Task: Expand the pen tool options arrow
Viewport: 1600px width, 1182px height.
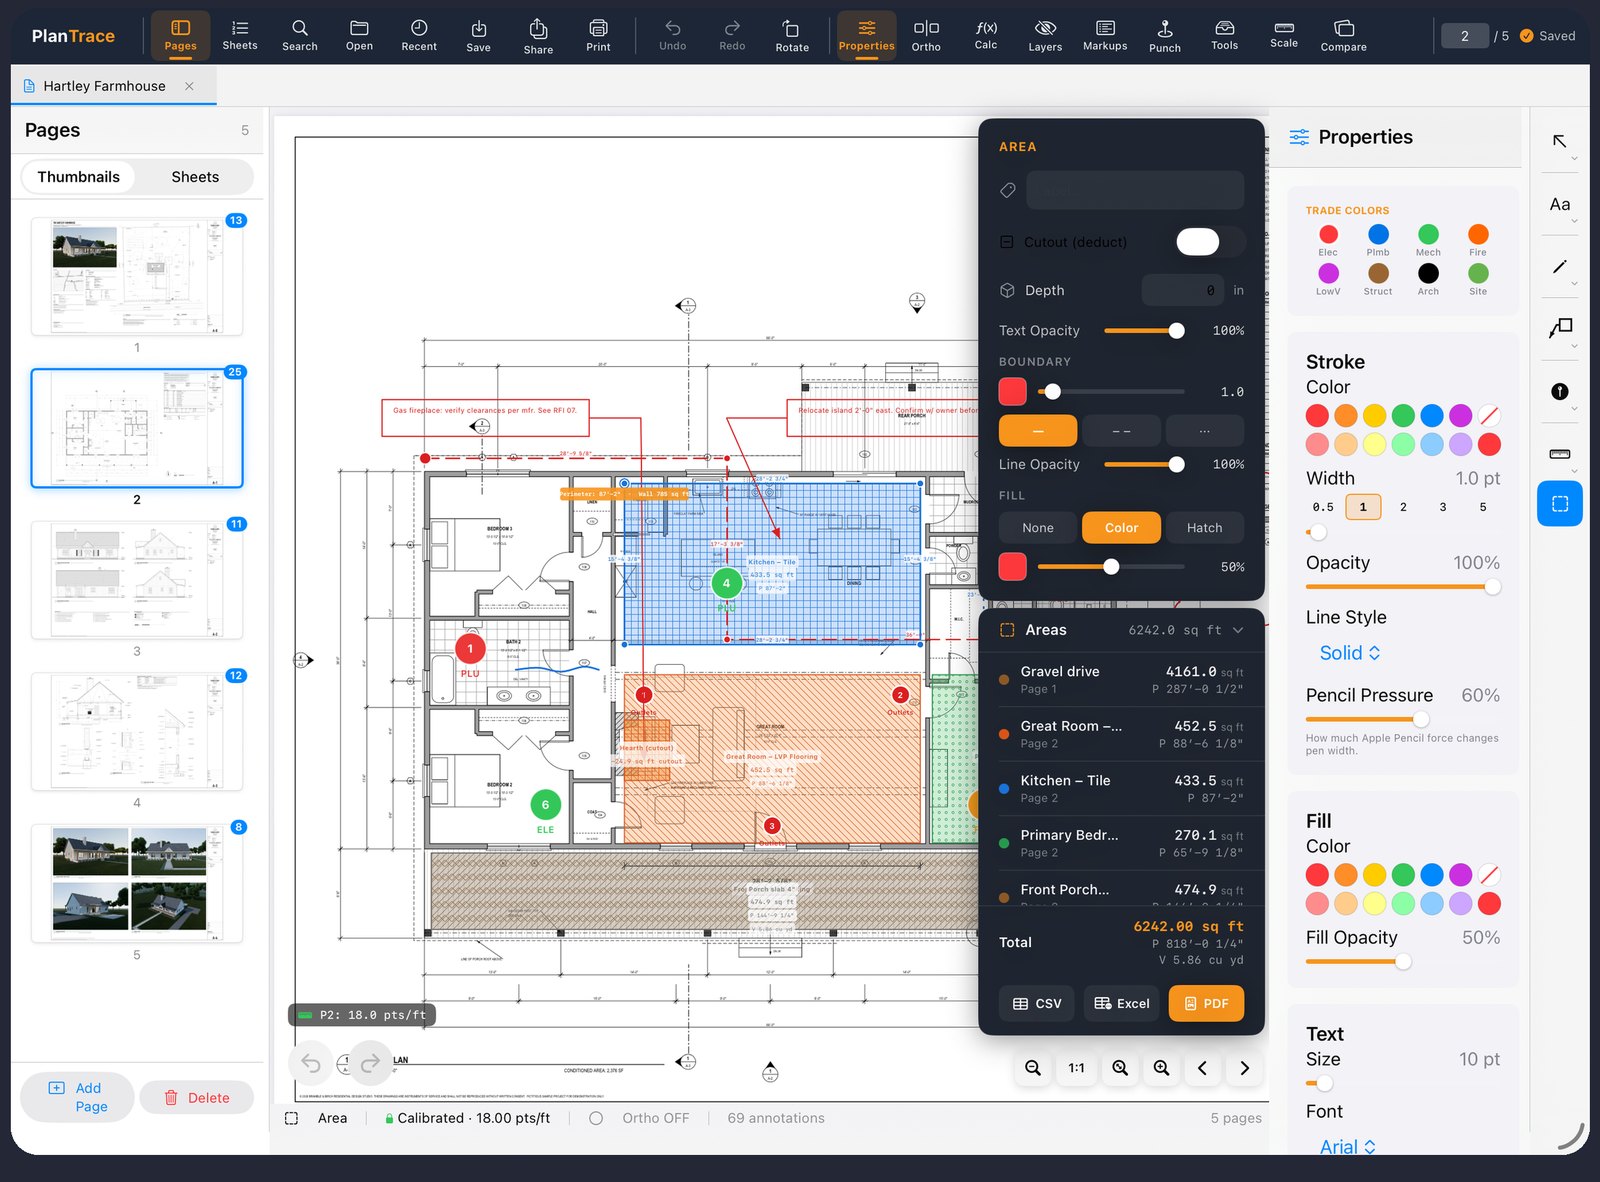Action: tap(1574, 284)
